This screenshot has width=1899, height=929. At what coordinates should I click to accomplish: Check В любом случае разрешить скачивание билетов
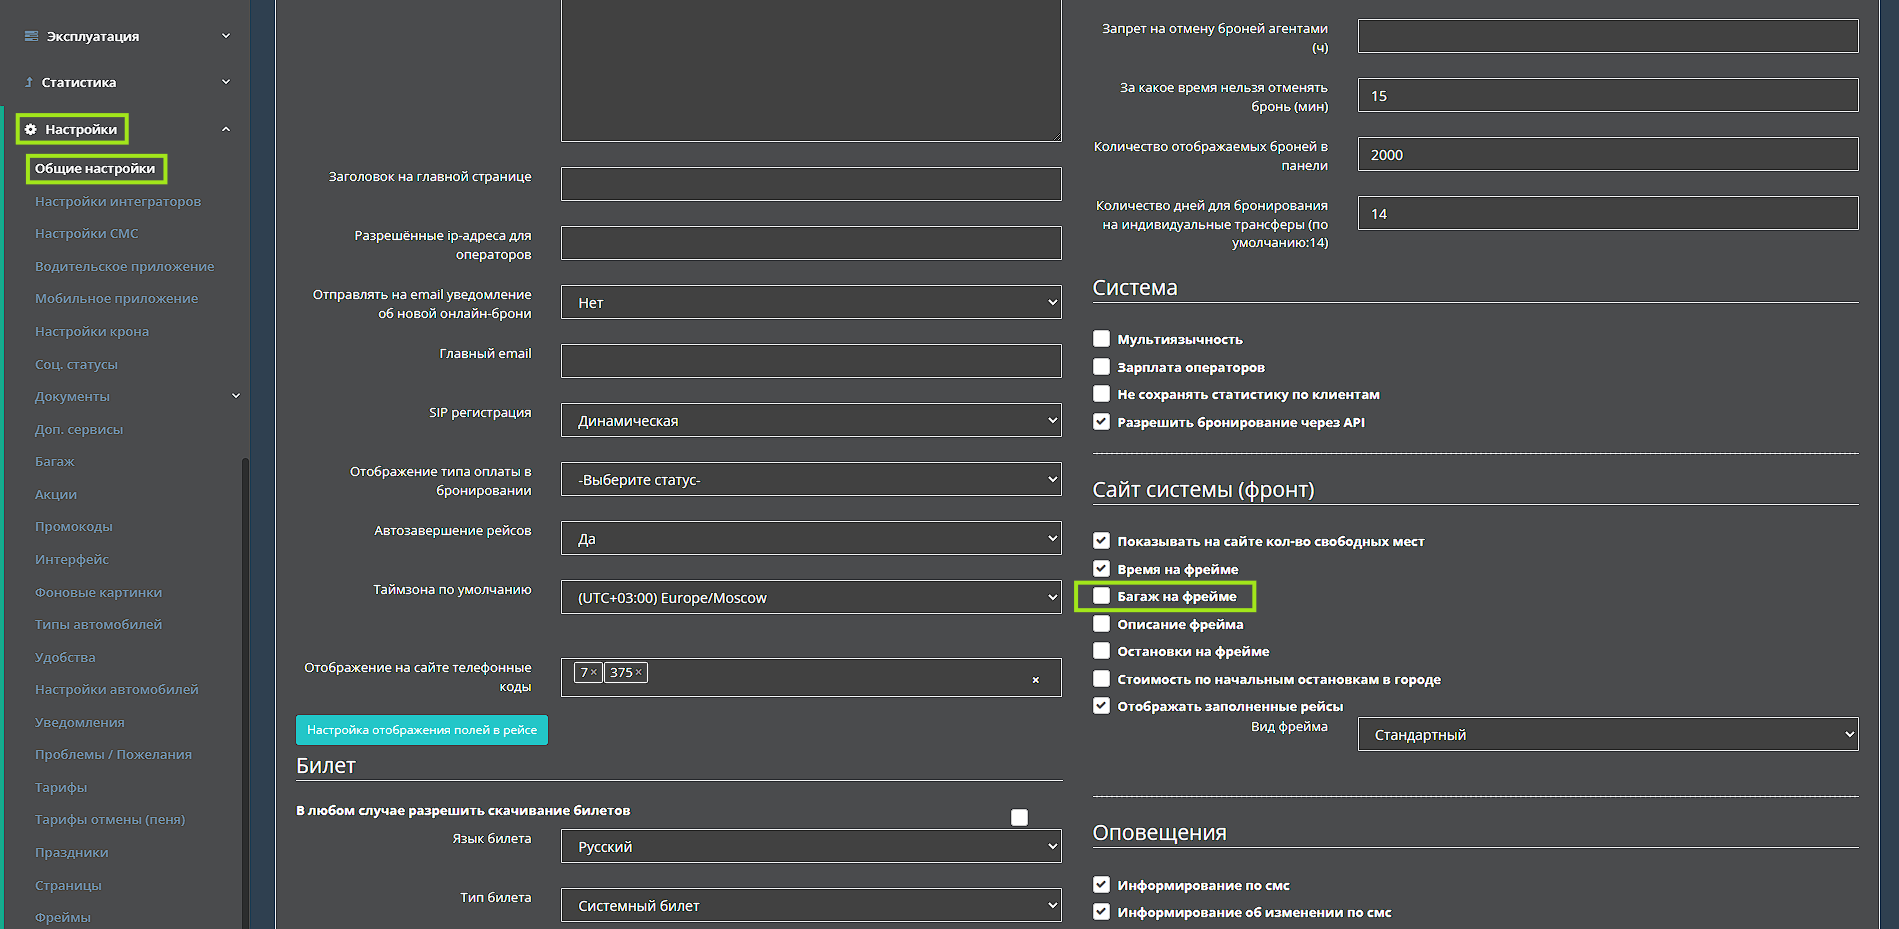tap(1019, 817)
